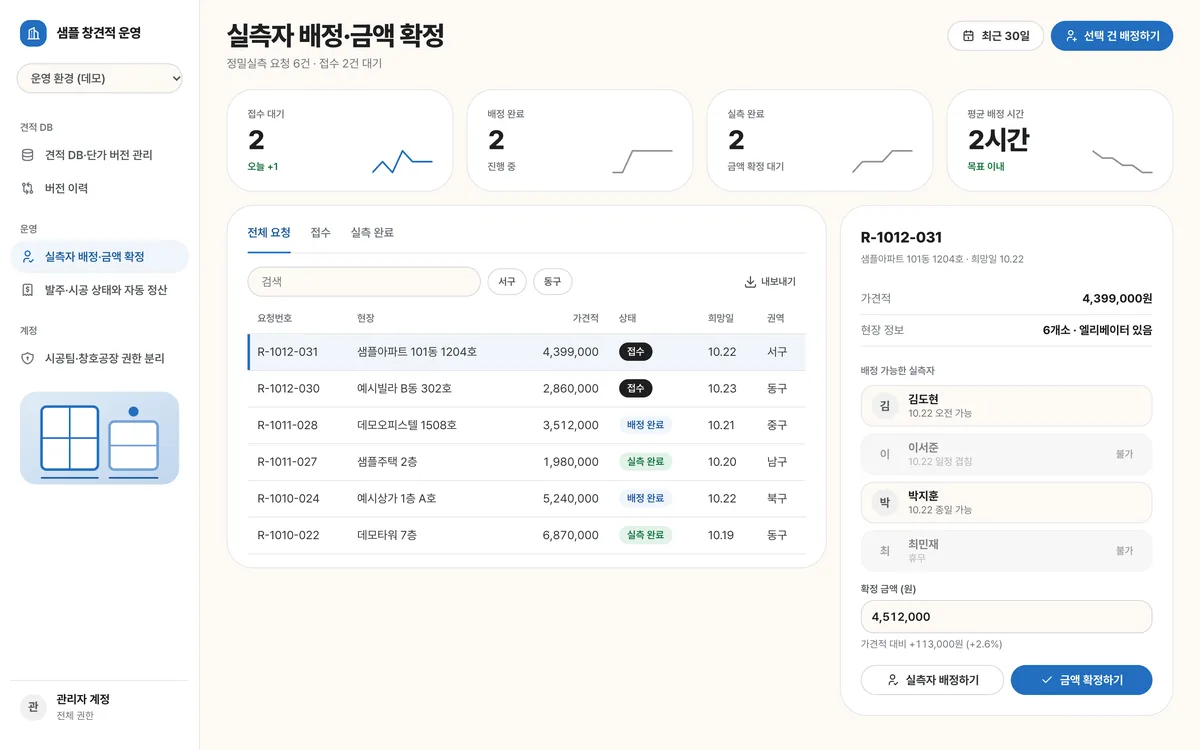
Task: Click 실측 완료 badge for 샘플주택 2층
Action: click(645, 462)
